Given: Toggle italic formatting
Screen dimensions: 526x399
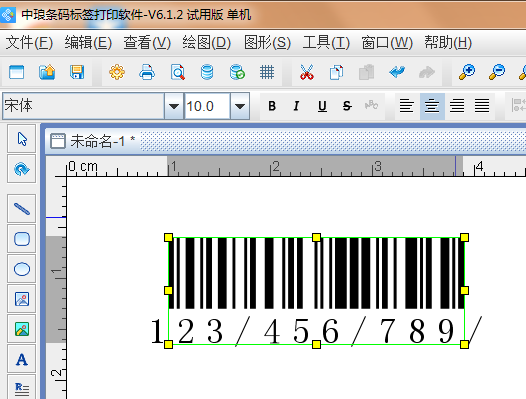Looking at the screenshot, I should (x=296, y=106).
